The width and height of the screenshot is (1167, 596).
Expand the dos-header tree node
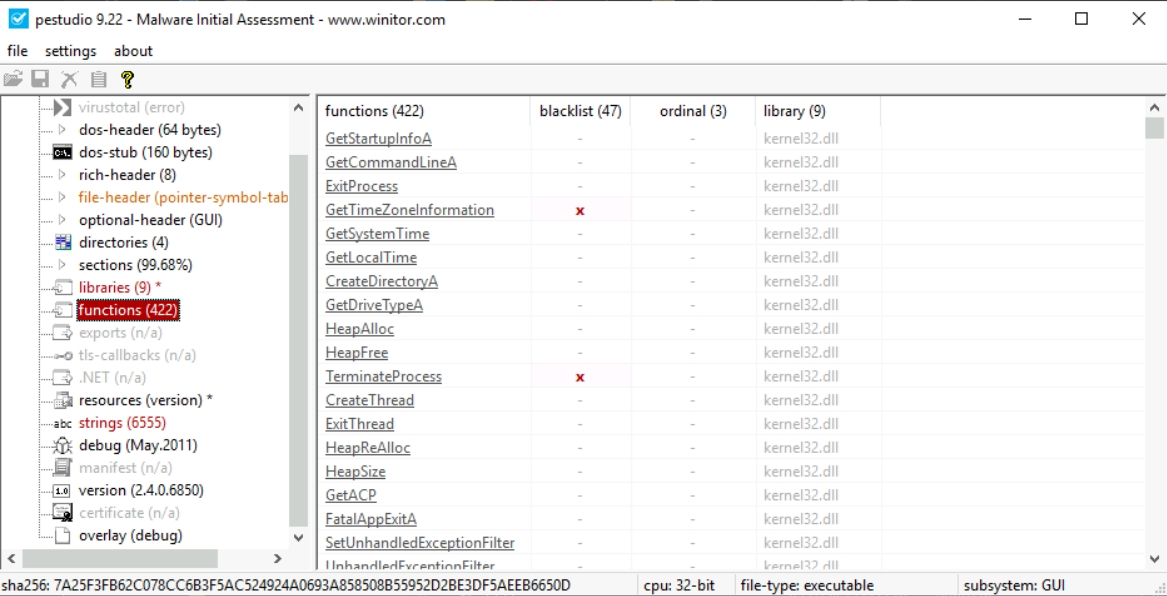[x=62, y=130]
